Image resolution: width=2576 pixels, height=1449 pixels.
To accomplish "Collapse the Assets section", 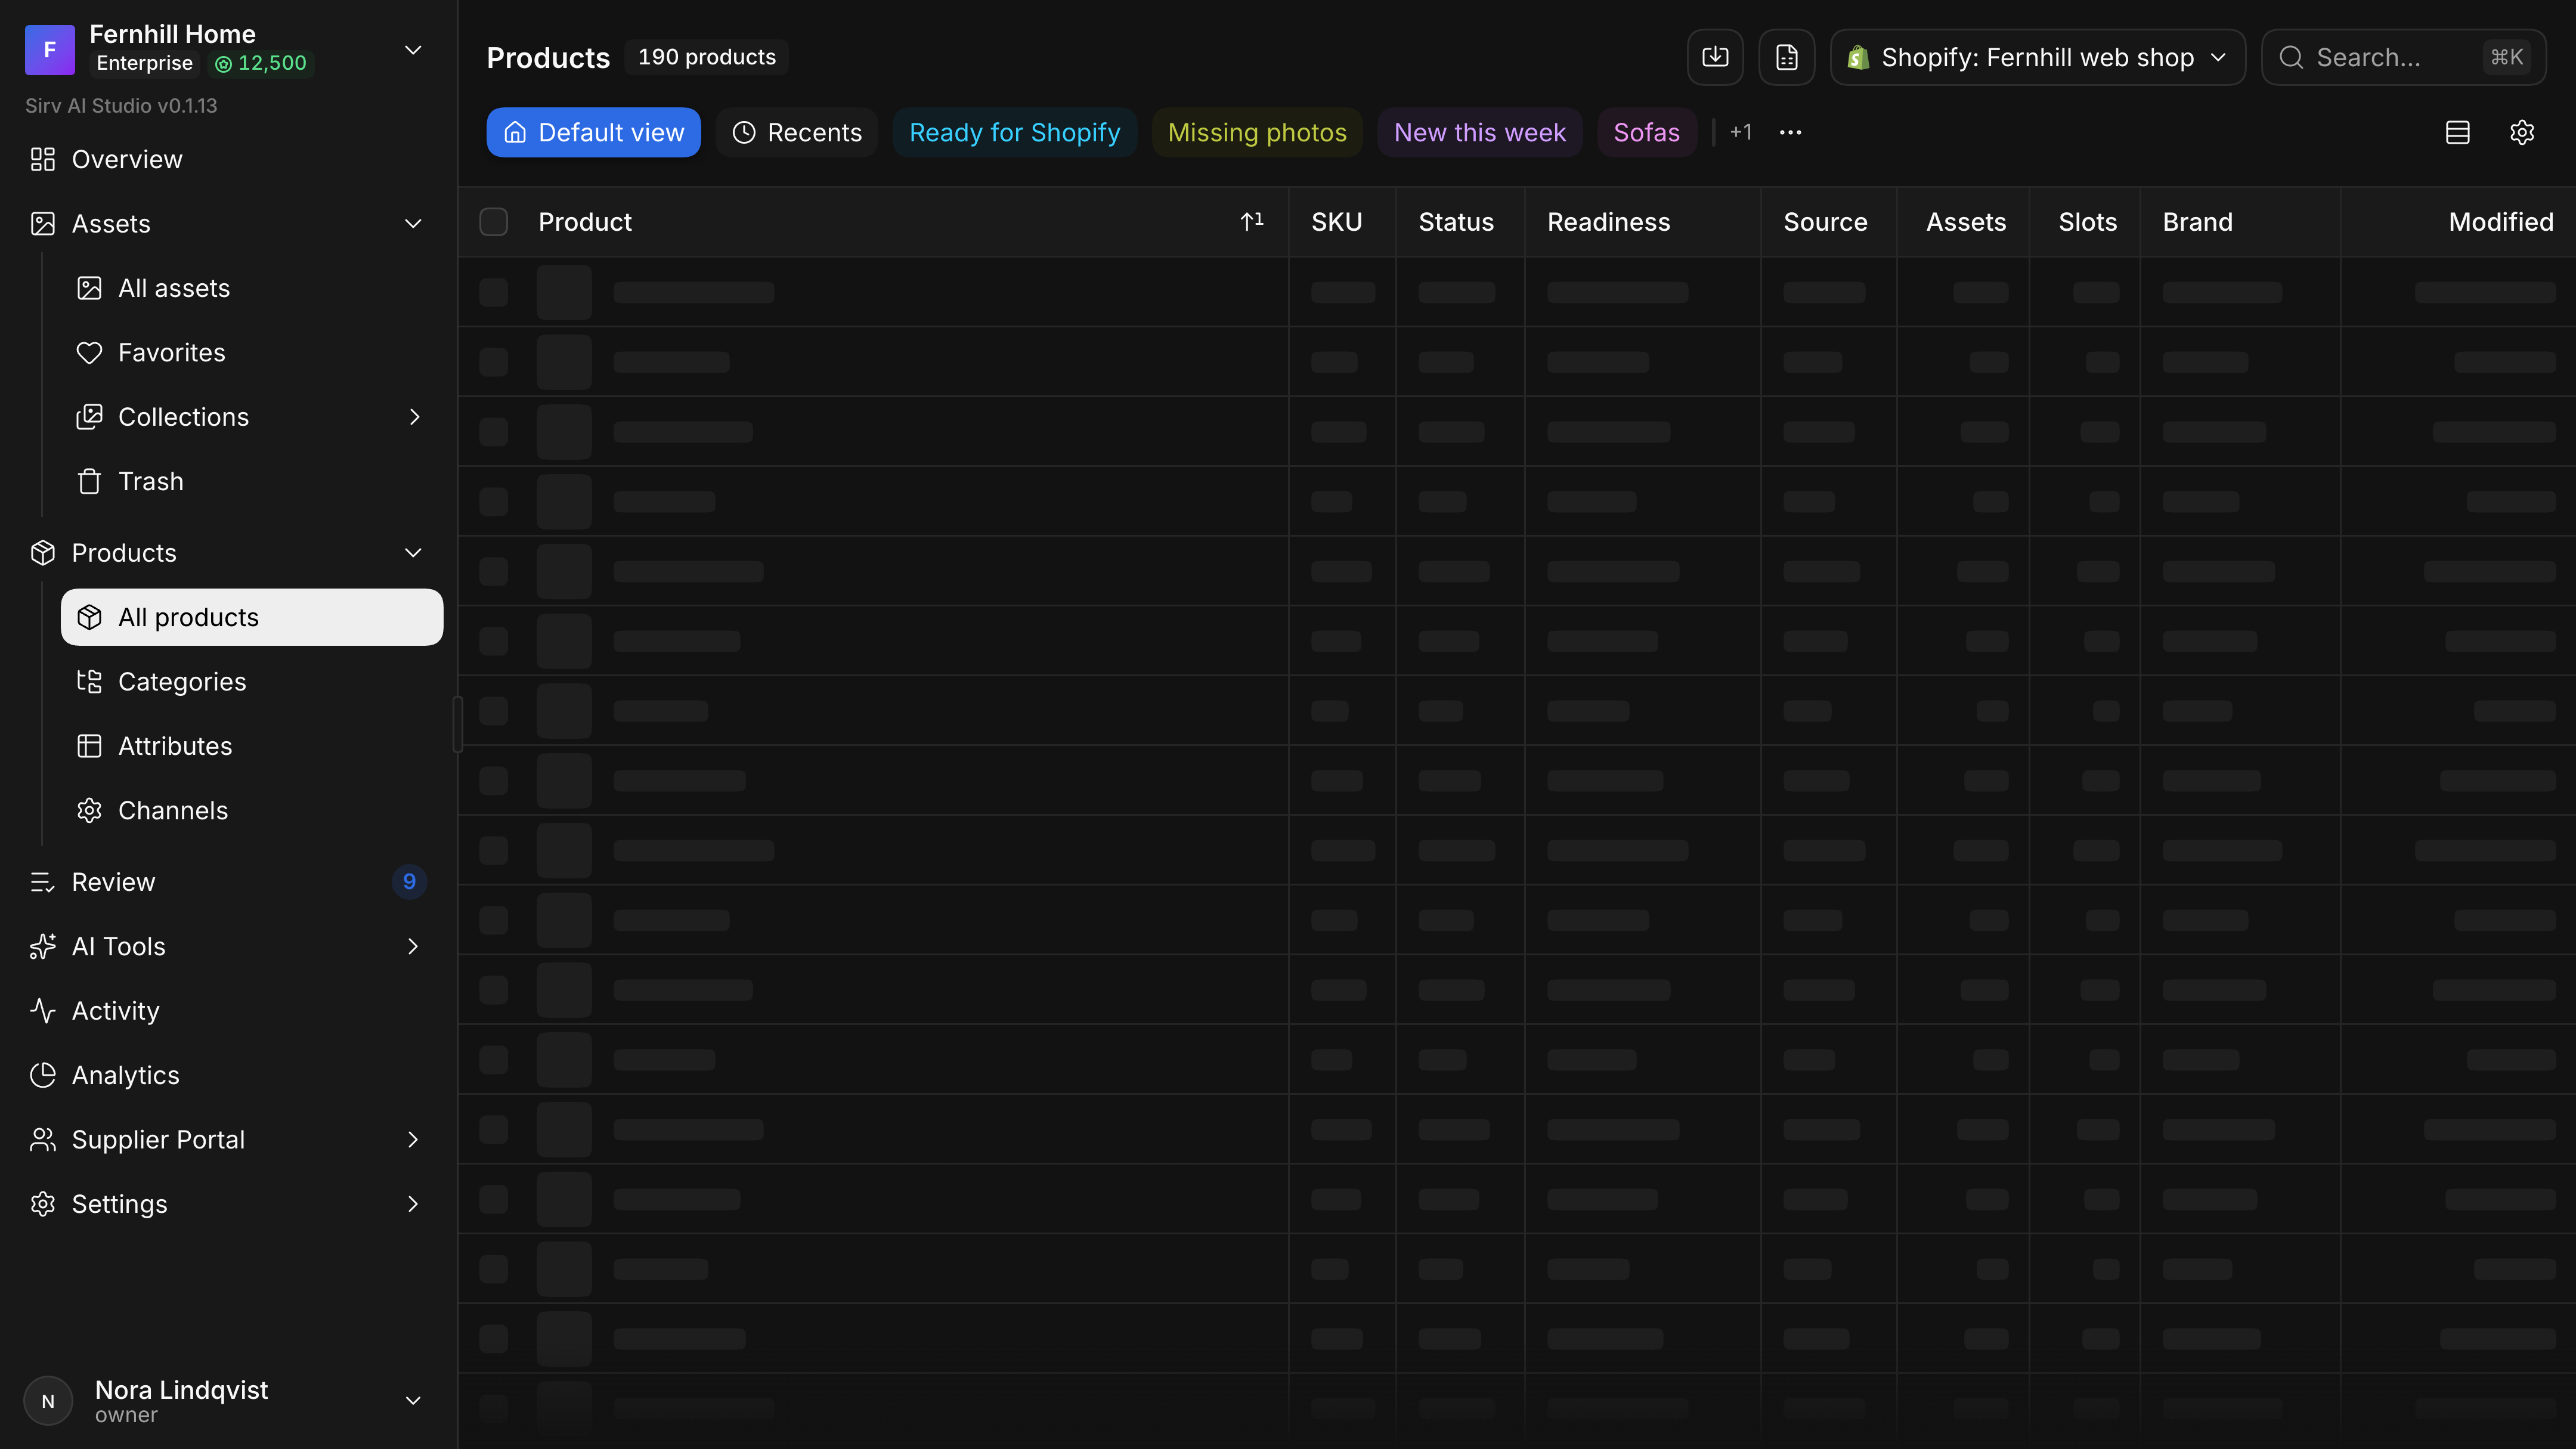I will click(x=412, y=223).
